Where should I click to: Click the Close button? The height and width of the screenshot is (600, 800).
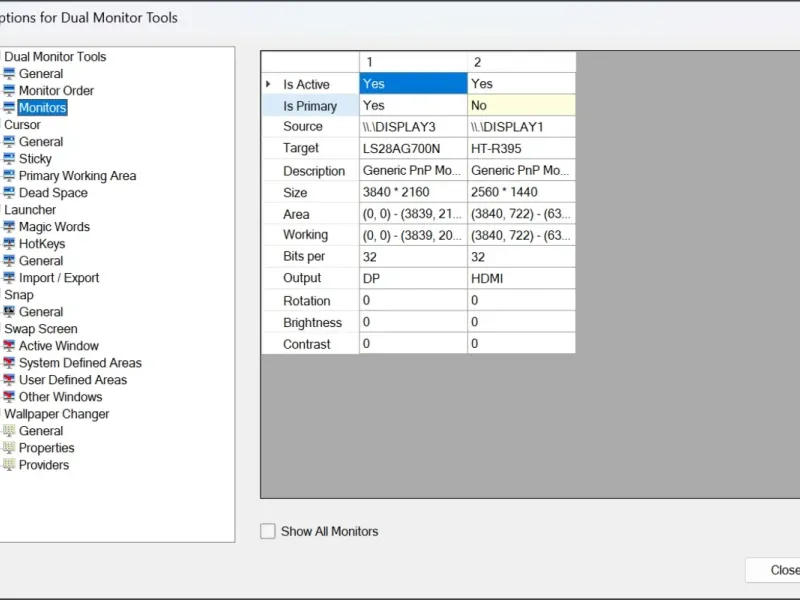point(774,570)
